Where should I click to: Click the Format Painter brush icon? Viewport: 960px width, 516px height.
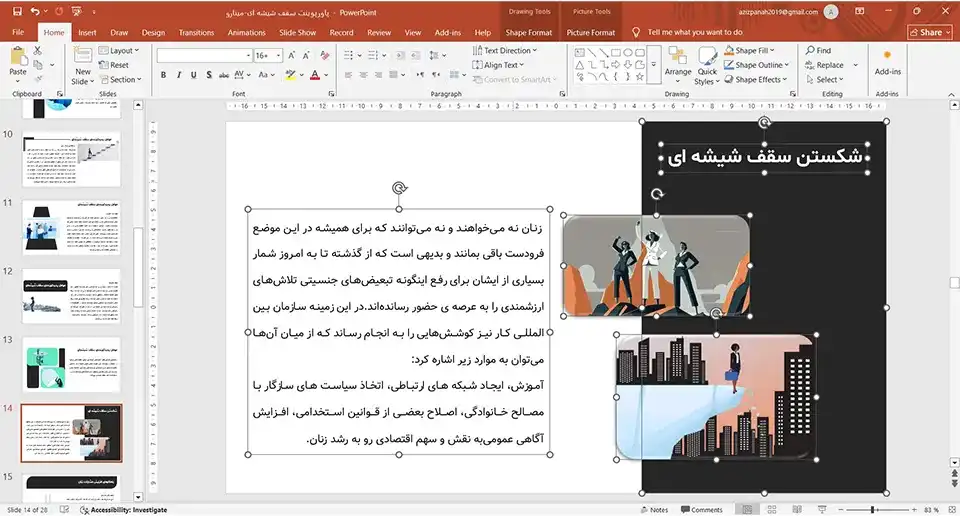(x=38, y=79)
